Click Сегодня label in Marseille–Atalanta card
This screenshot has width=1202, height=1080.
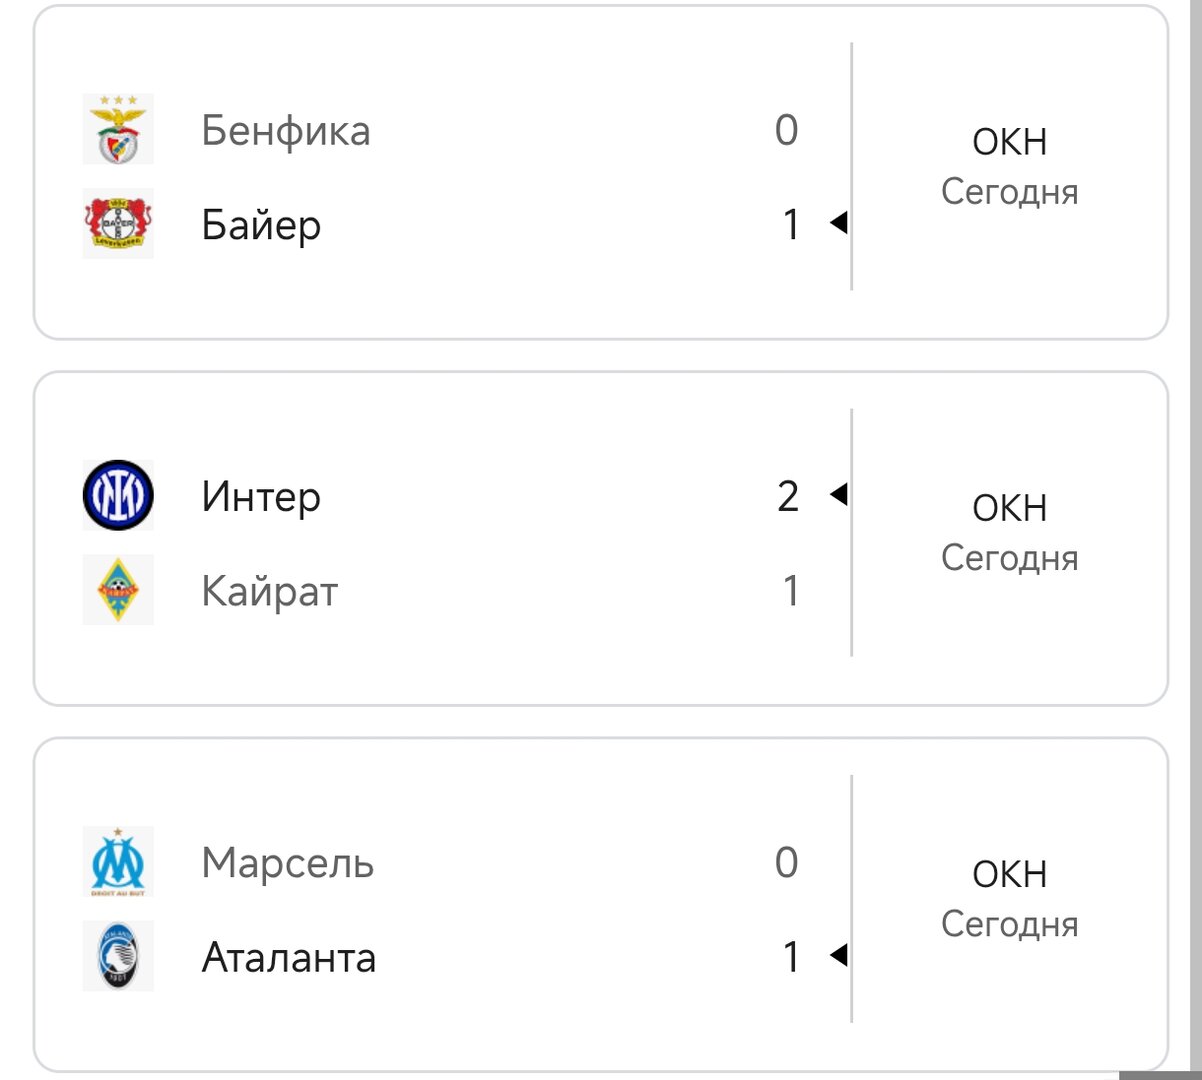[x=1009, y=924]
